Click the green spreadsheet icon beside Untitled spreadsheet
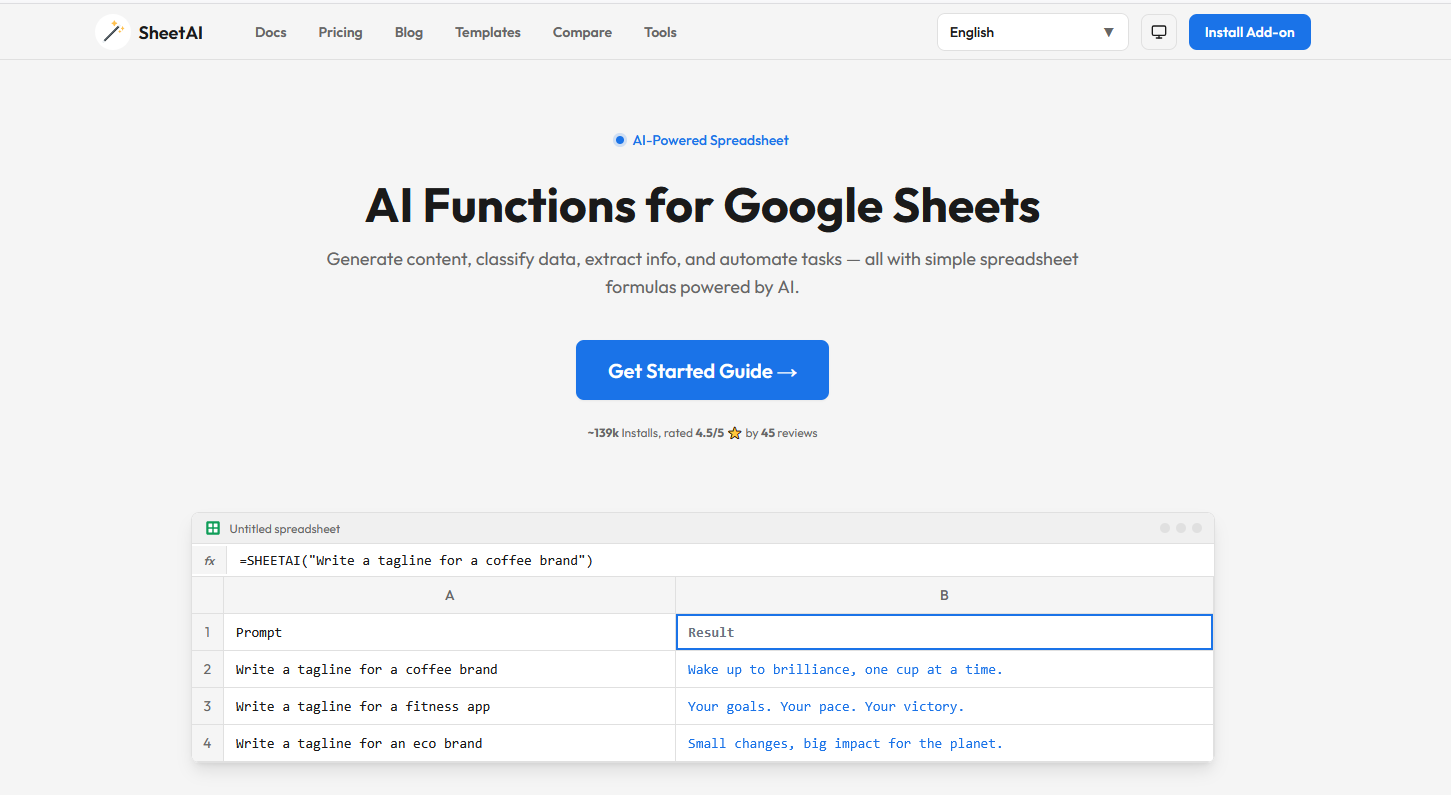The width and height of the screenshot is (1451, 795). pos(213,528)
